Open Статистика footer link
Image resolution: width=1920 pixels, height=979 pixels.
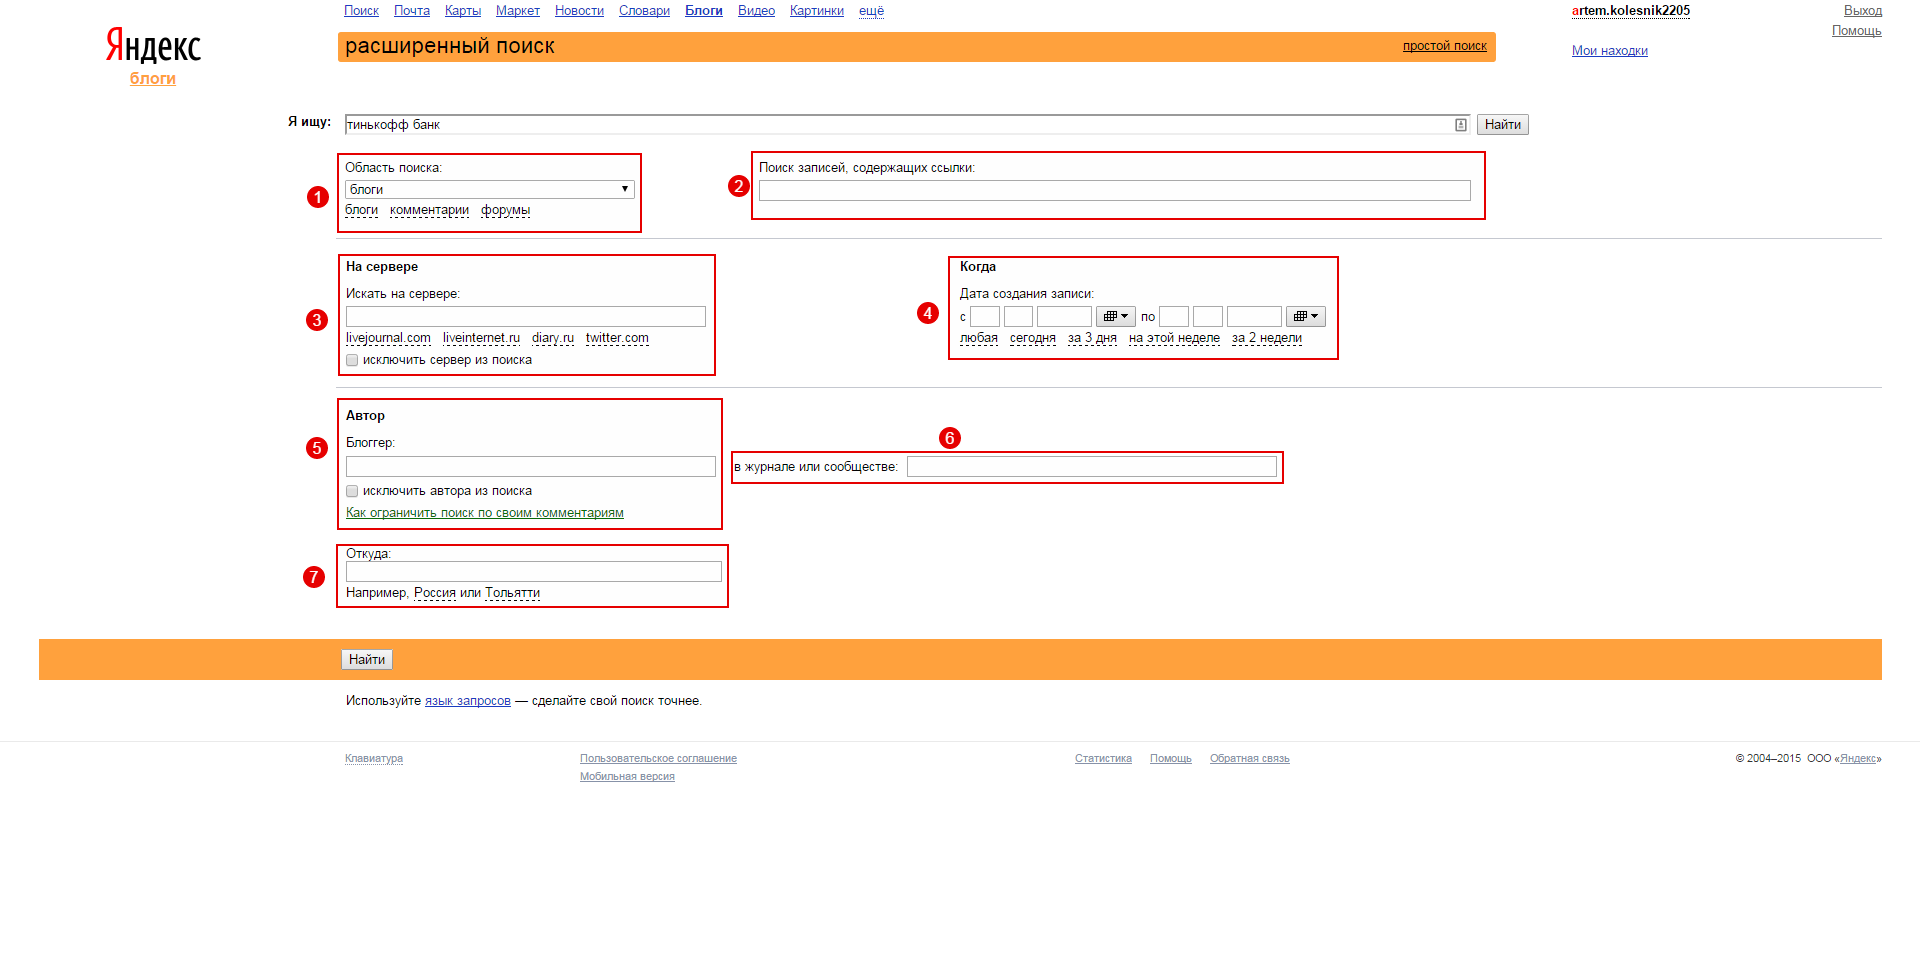point(1103,759)
